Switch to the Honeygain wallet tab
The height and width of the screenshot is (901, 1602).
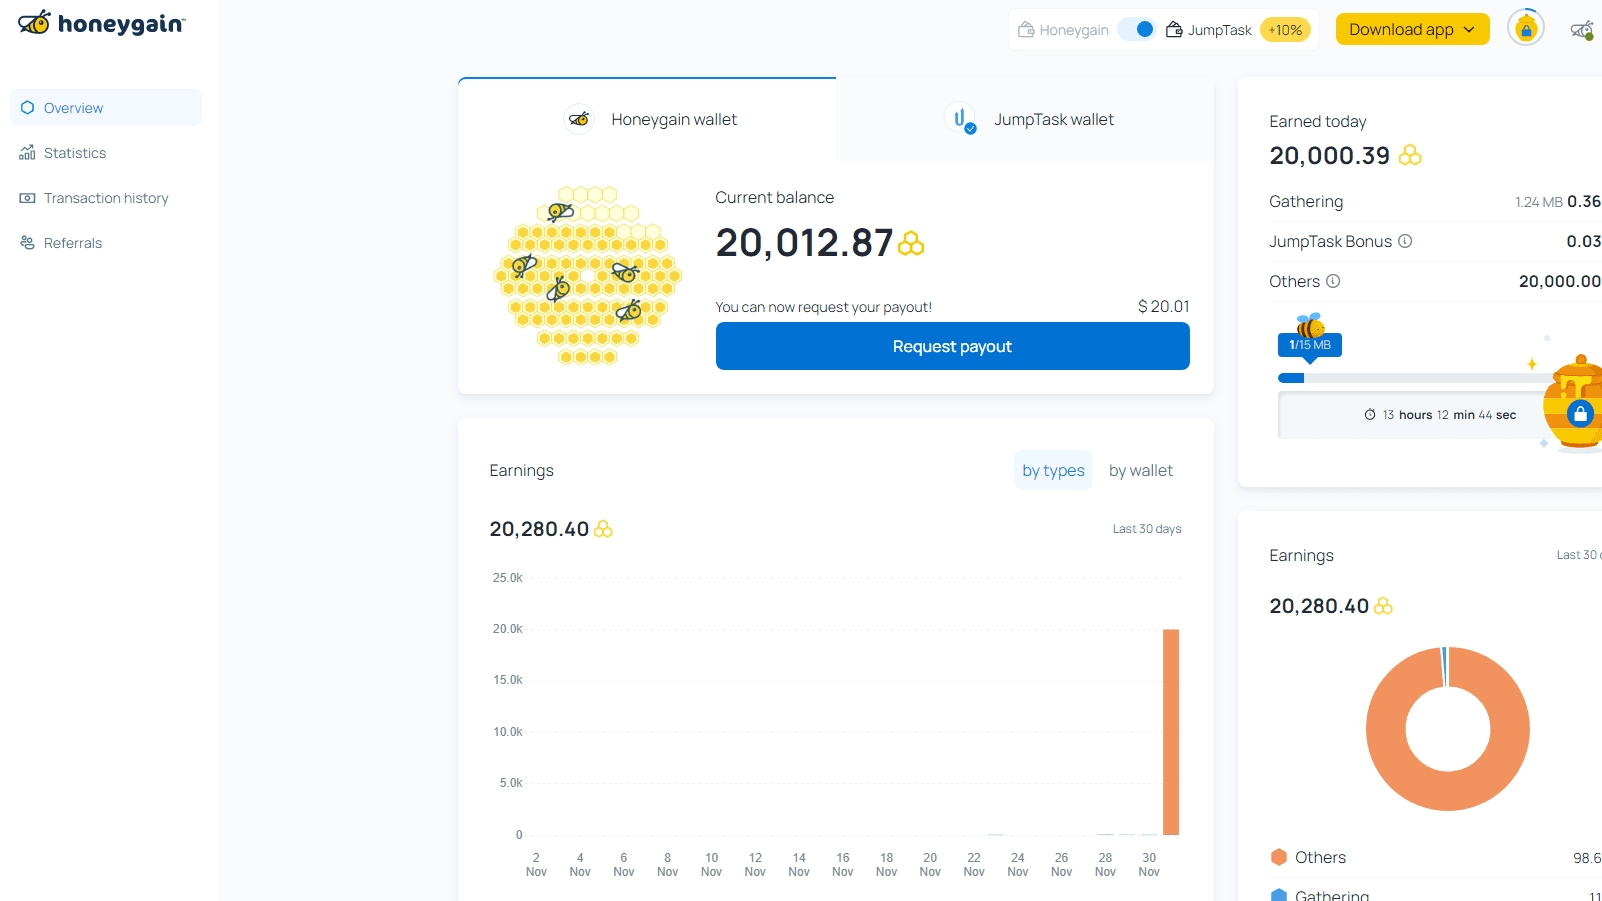(x=647, y=119)
